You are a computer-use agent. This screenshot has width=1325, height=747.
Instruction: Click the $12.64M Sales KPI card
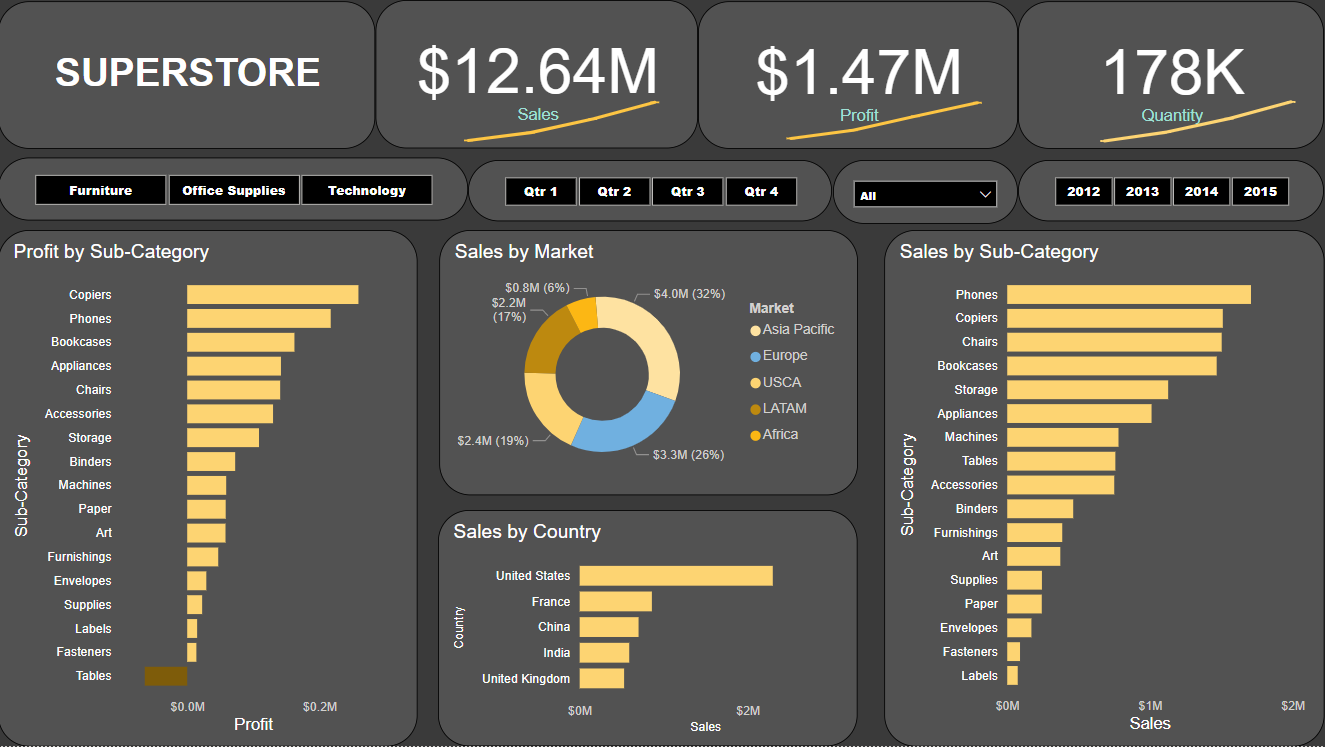(537, 72)
